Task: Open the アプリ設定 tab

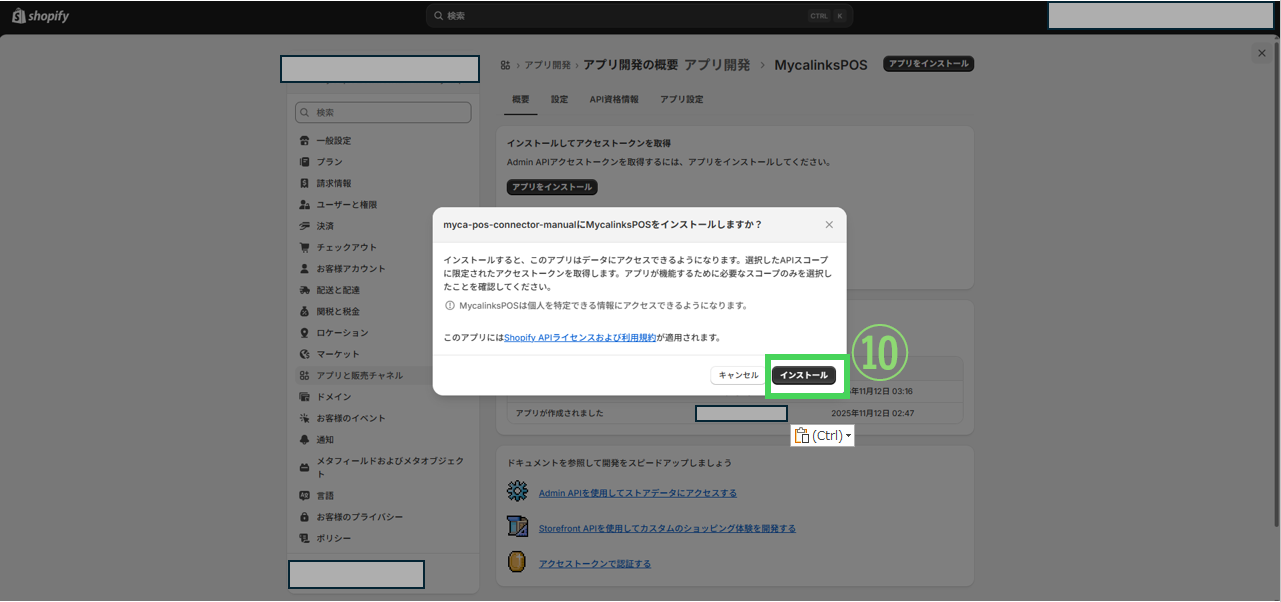Action: tap(681, 100)
